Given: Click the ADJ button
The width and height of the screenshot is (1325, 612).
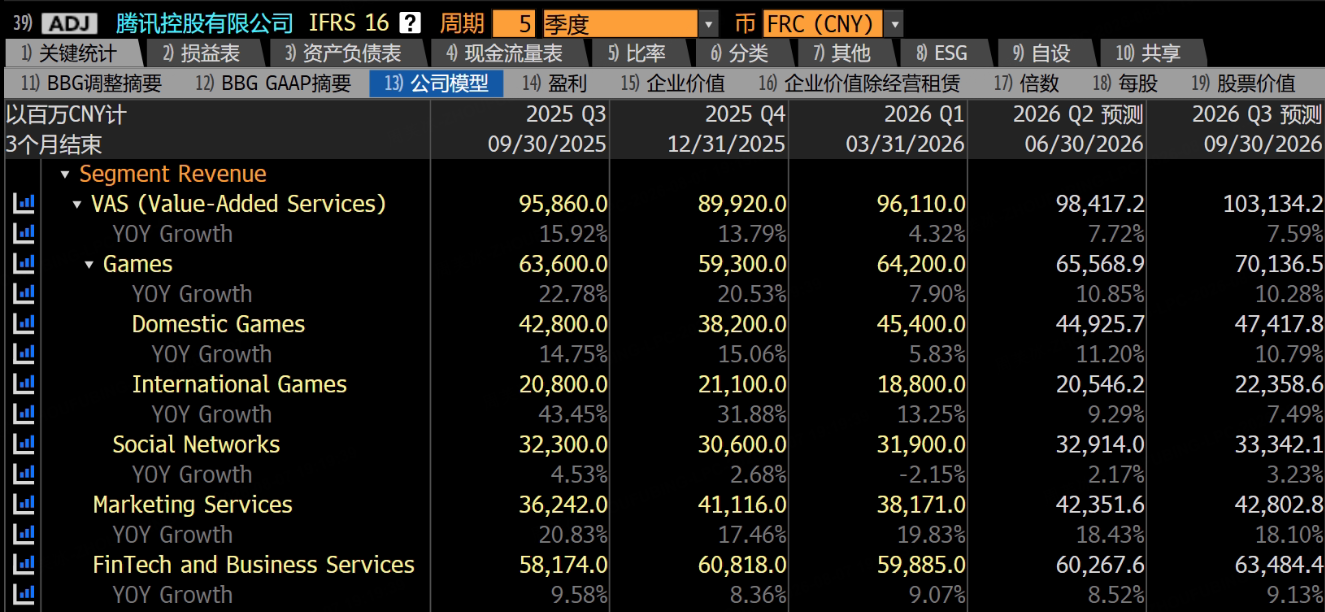Looking at the screenshot, I should click(x=68, y=23).
